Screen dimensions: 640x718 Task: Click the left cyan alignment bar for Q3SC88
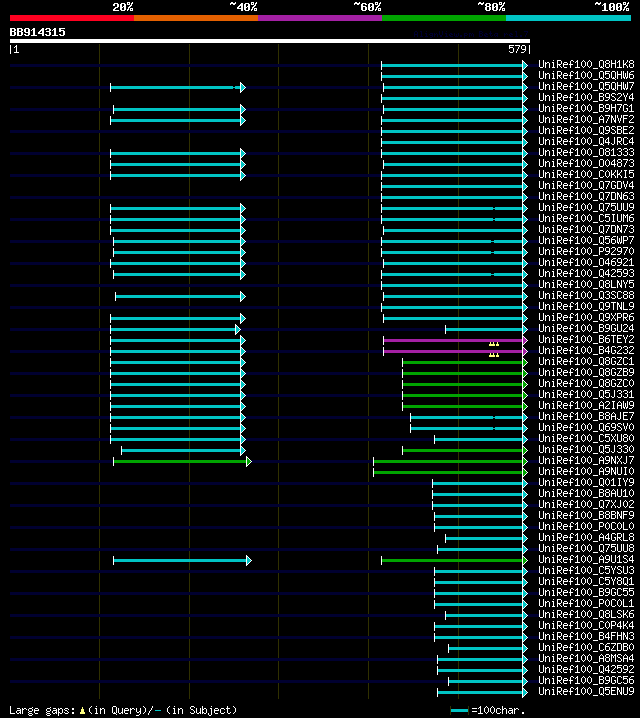tap(180, 296)
